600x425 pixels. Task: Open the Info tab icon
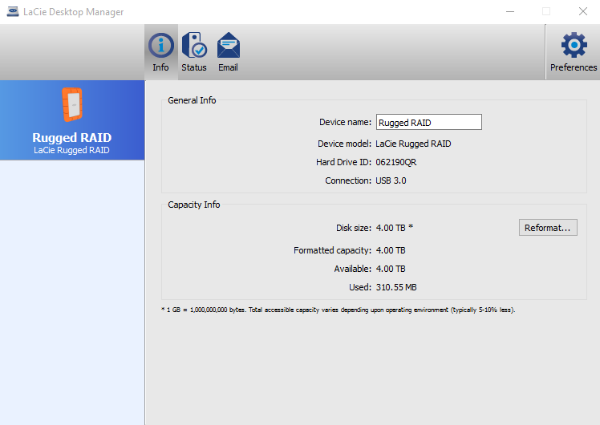coord(161,46)
